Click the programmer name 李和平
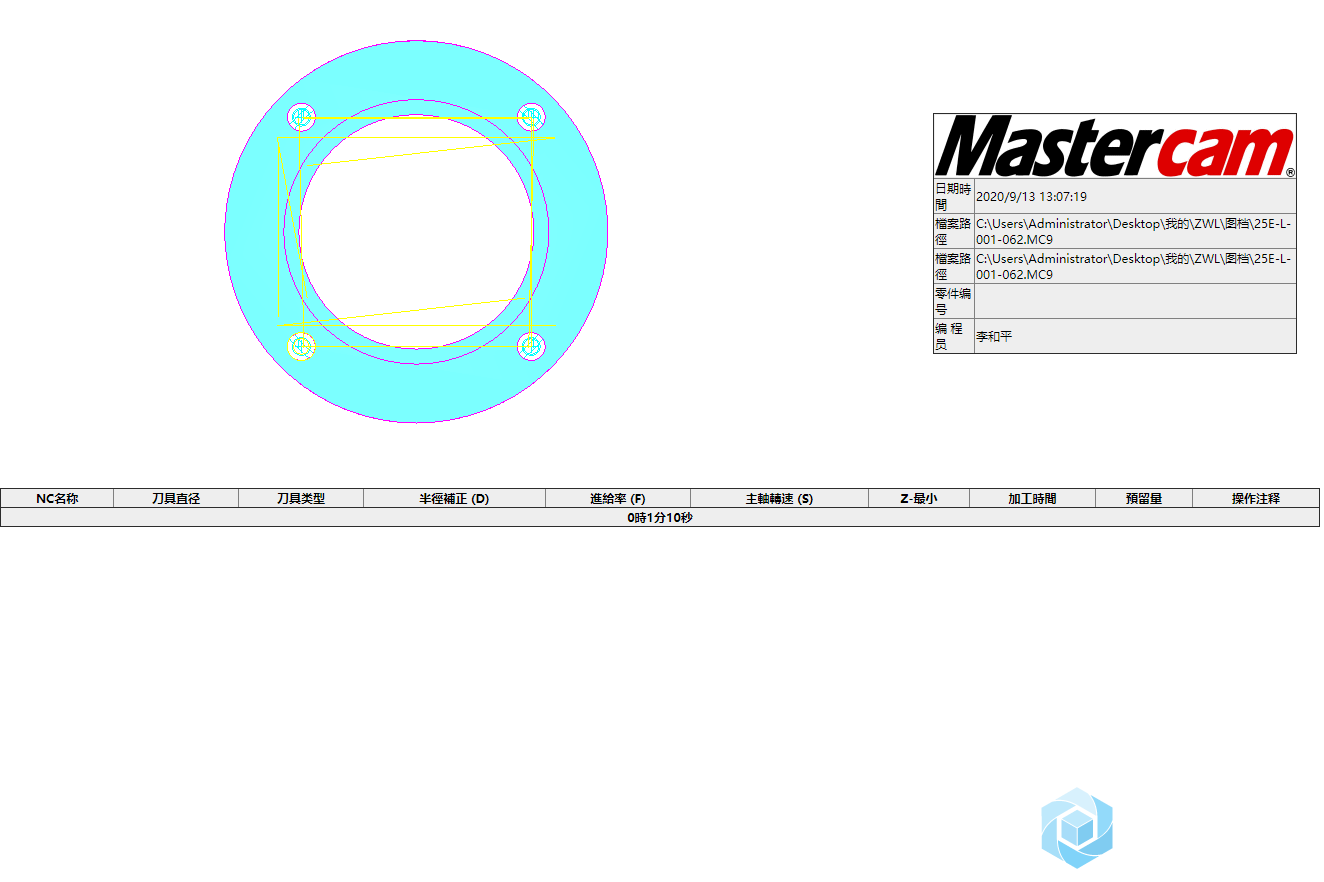The width and height of the screenshot is (1324, 882). pos(995,337)
